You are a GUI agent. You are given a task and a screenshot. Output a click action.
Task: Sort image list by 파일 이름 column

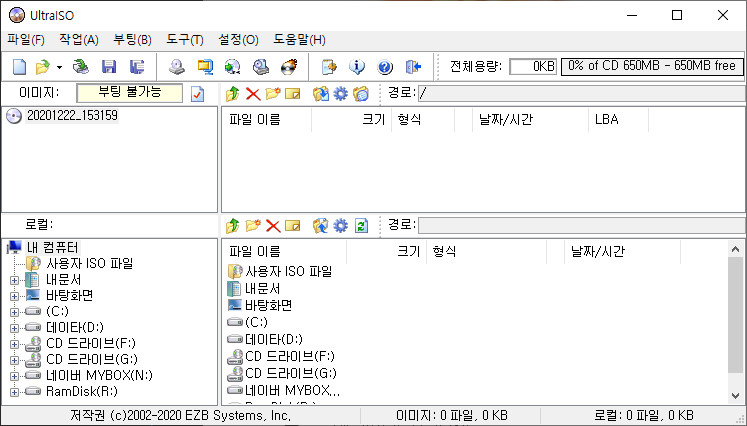tap(266, 120)
